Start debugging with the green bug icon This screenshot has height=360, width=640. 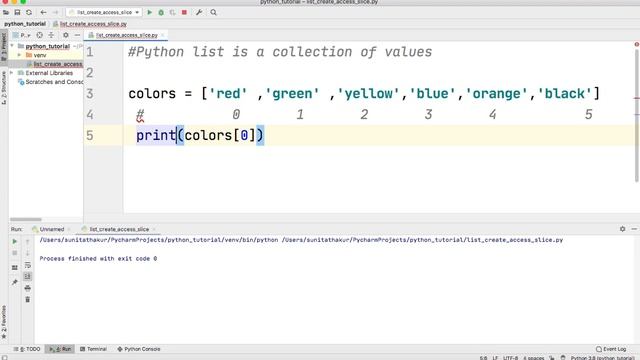click(x=161, y=13)
